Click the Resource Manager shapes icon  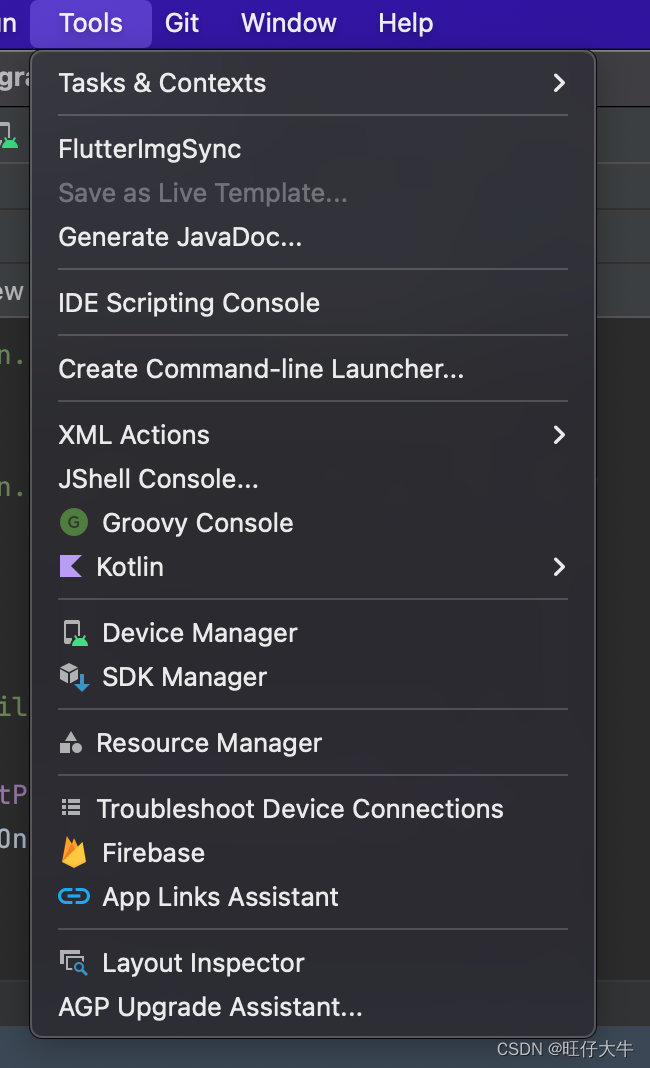point(71,743)
